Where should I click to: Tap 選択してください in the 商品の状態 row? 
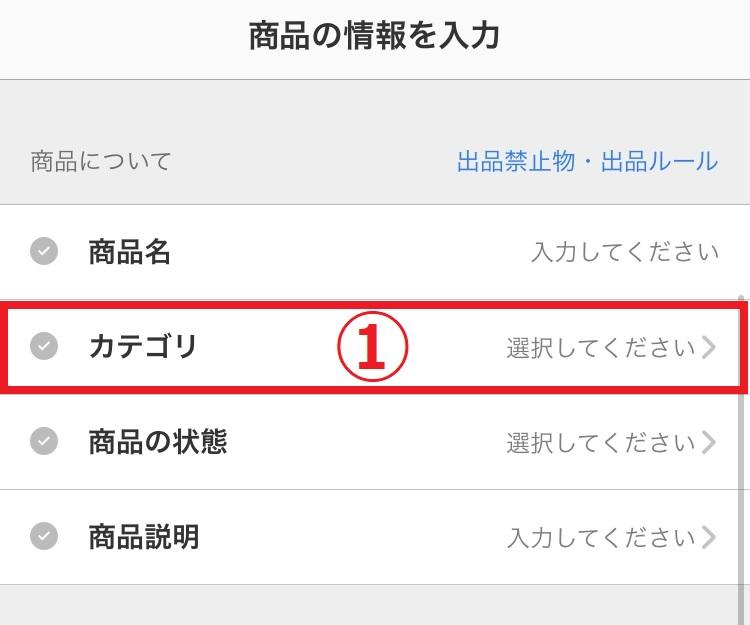tap(601, 442)
